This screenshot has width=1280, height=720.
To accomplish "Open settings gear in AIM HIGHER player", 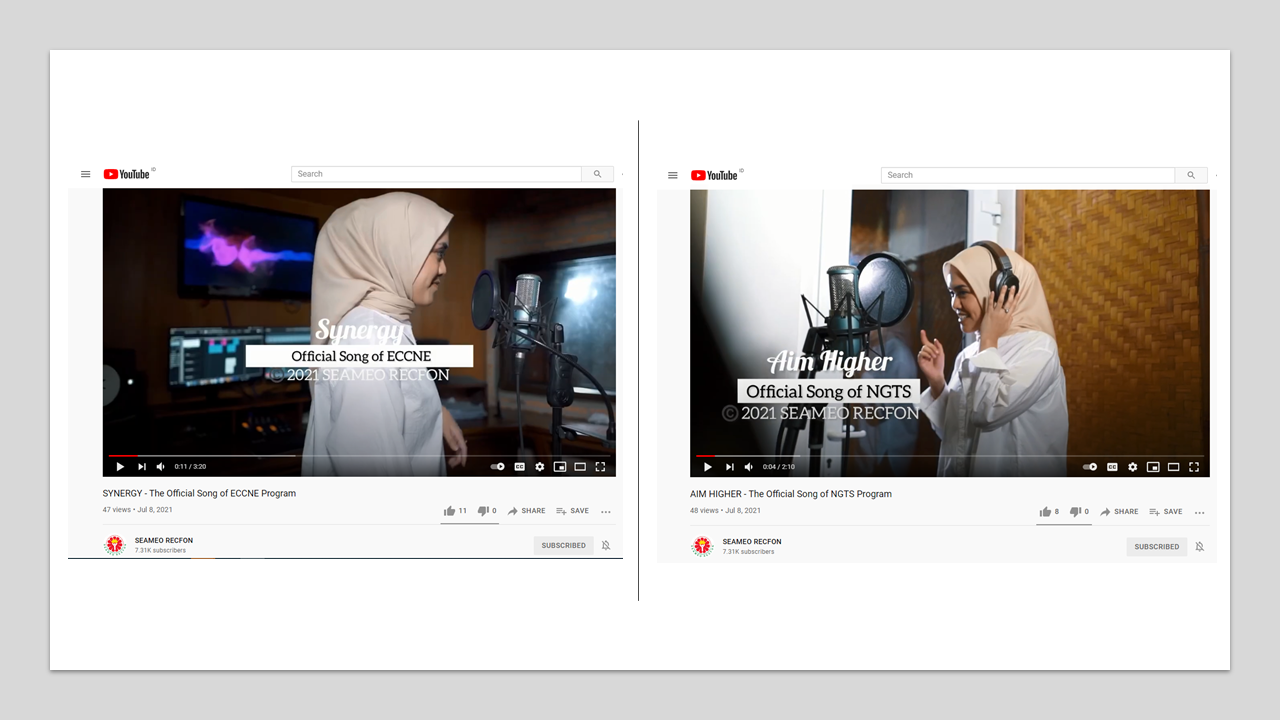I will [1132, 467].
